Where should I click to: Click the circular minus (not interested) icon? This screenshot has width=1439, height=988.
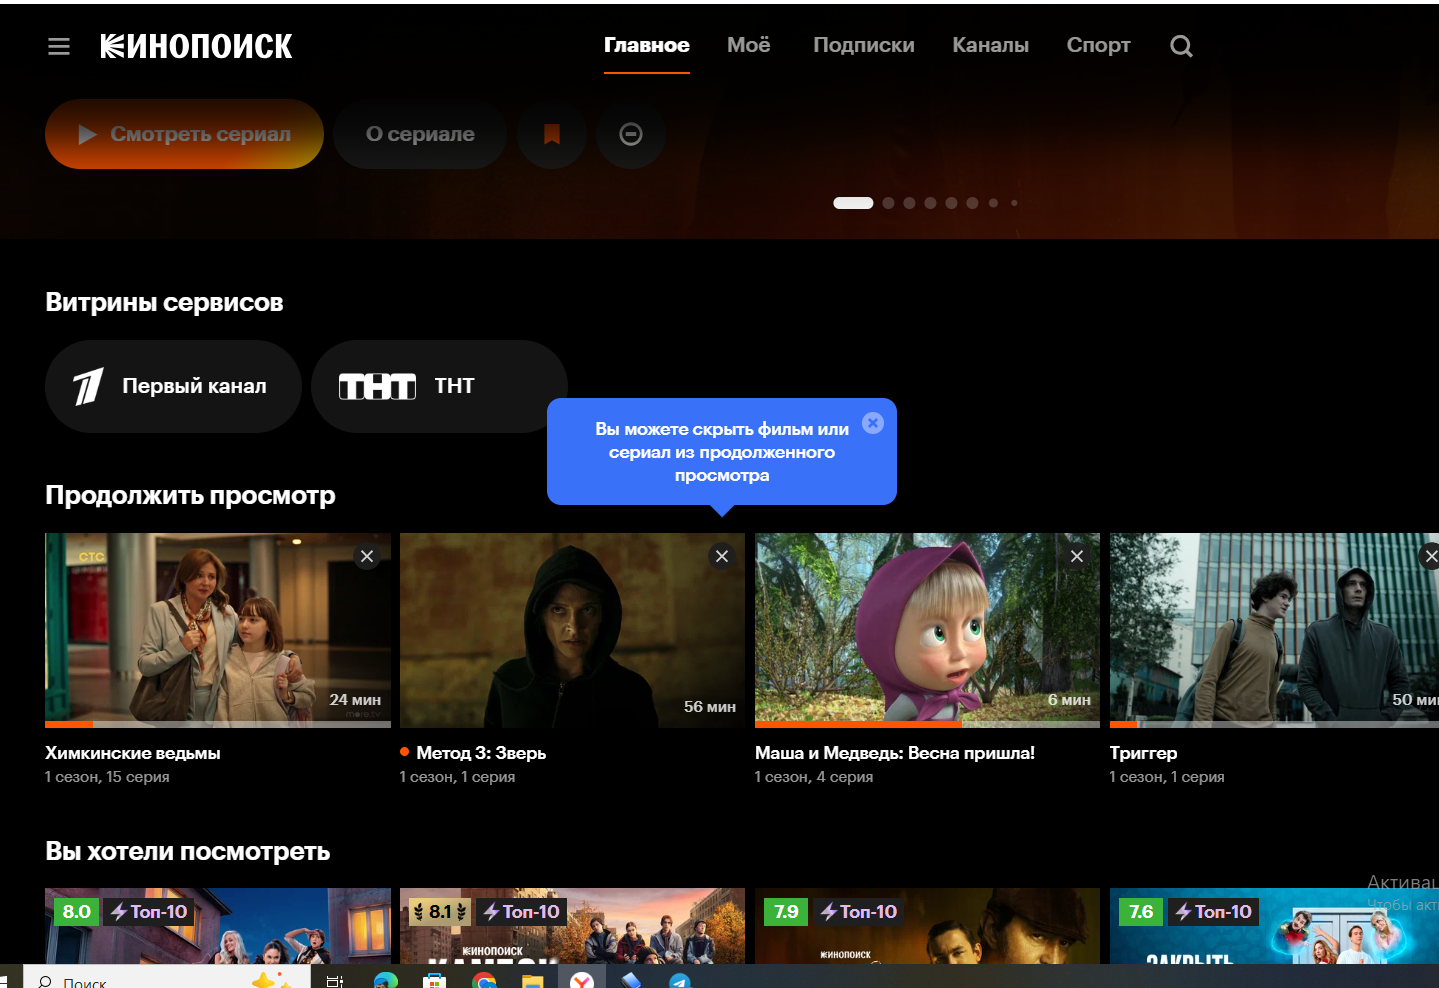630,134
